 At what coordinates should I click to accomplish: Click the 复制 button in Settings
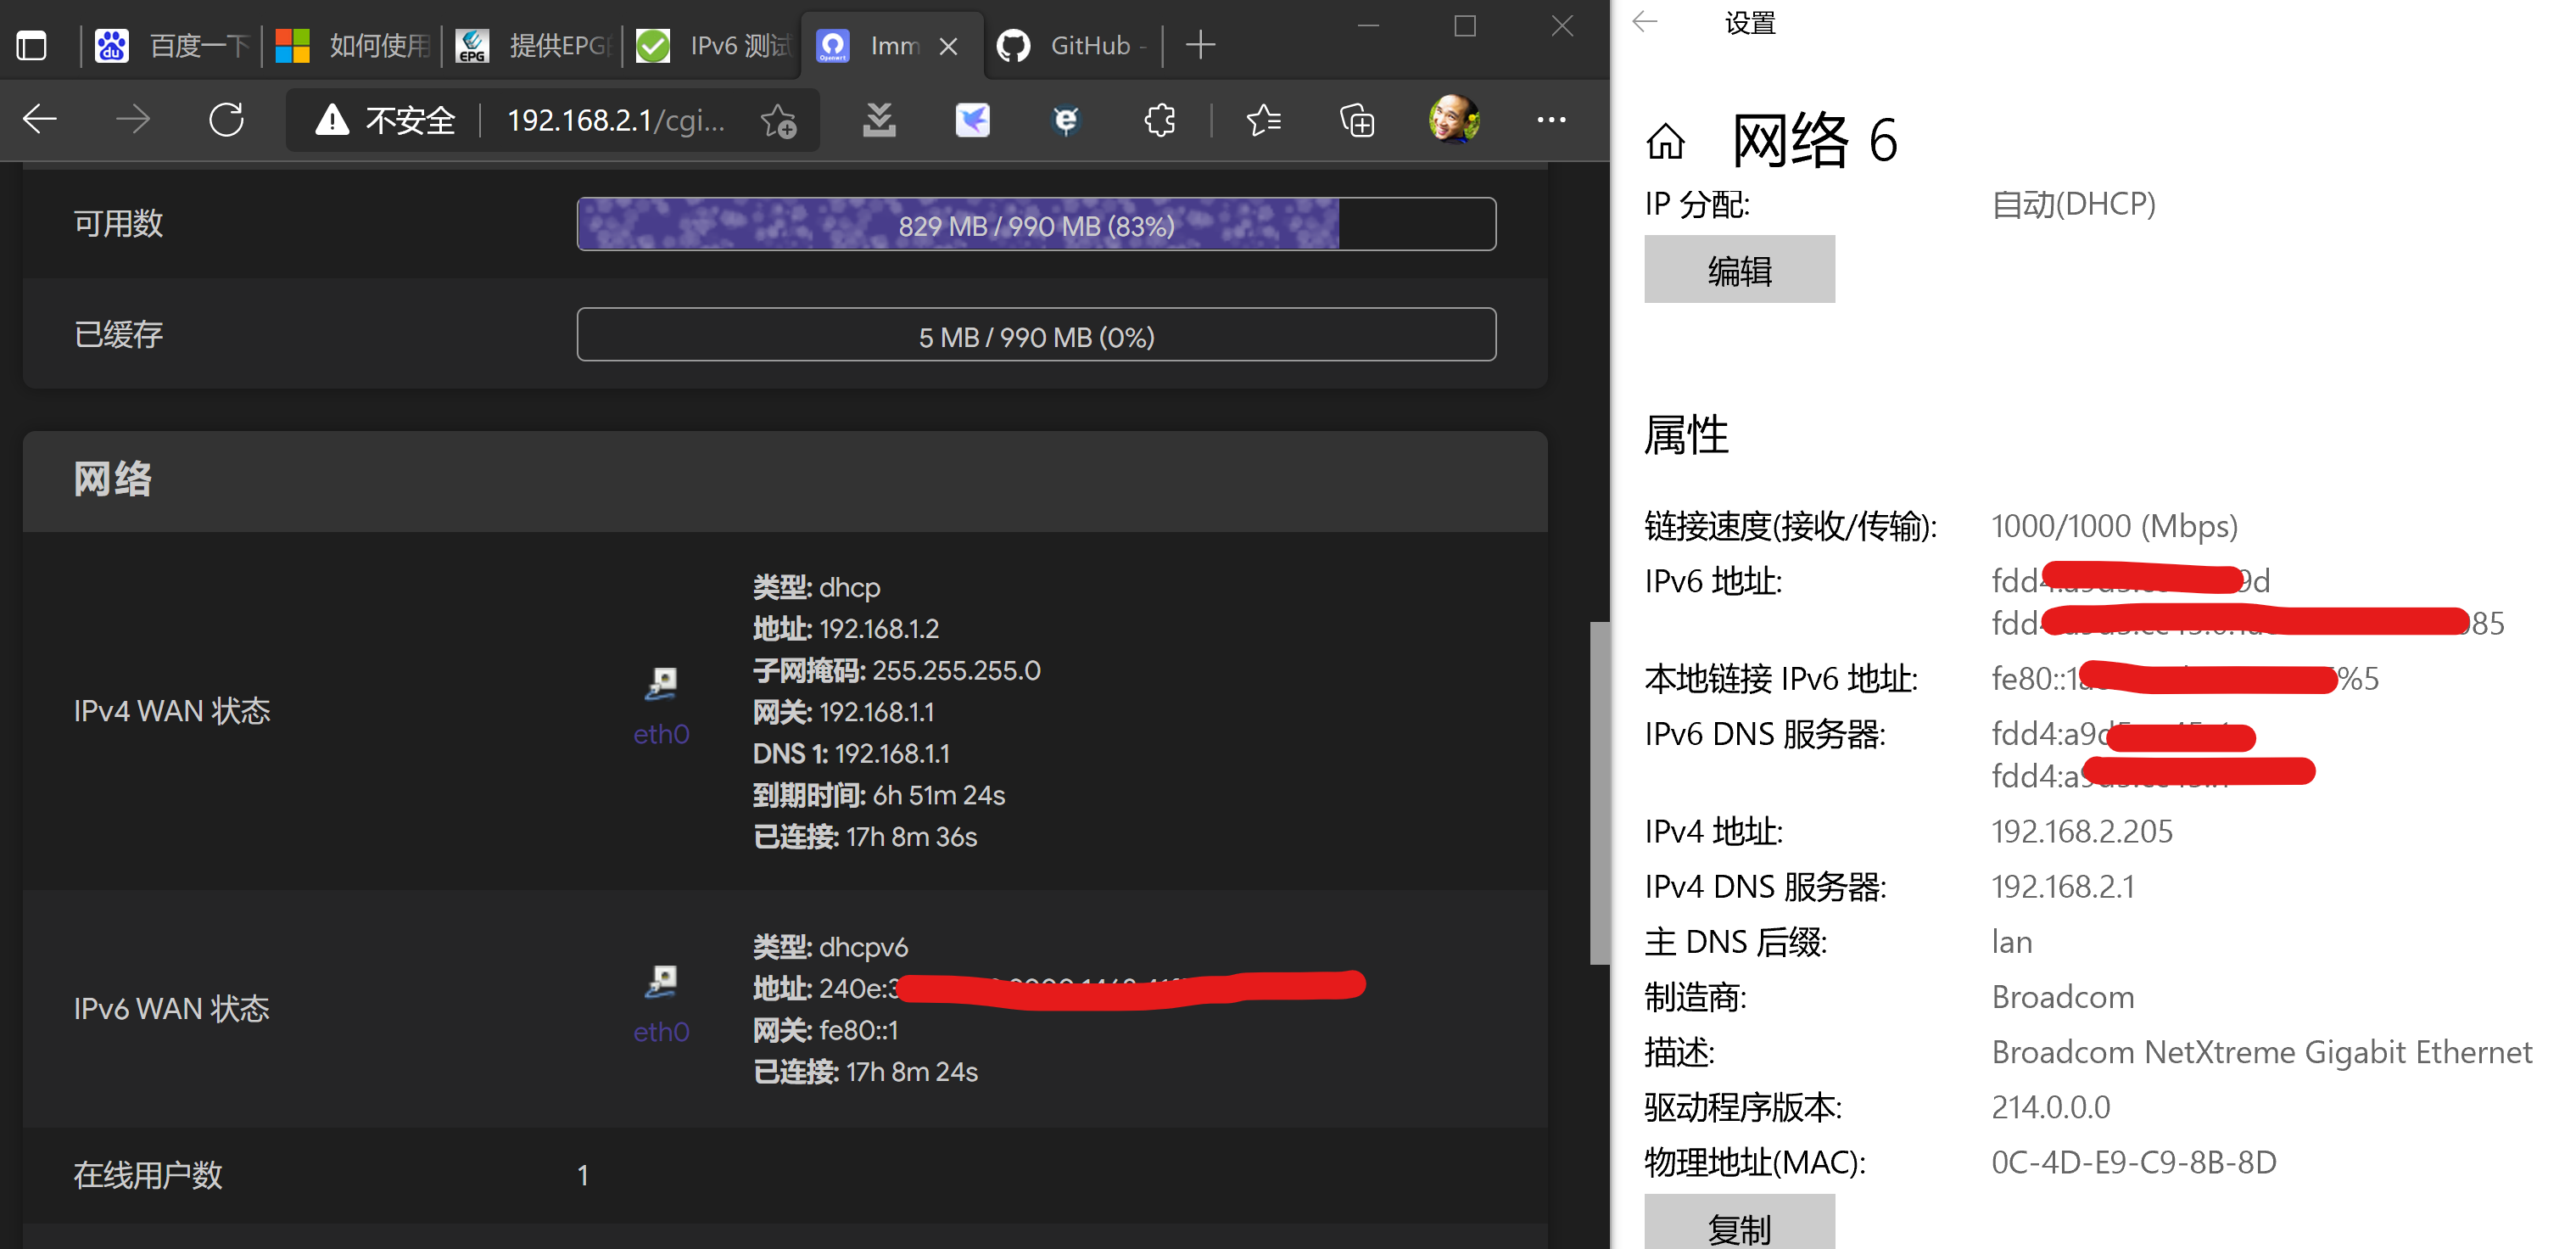point(1739,1222)
